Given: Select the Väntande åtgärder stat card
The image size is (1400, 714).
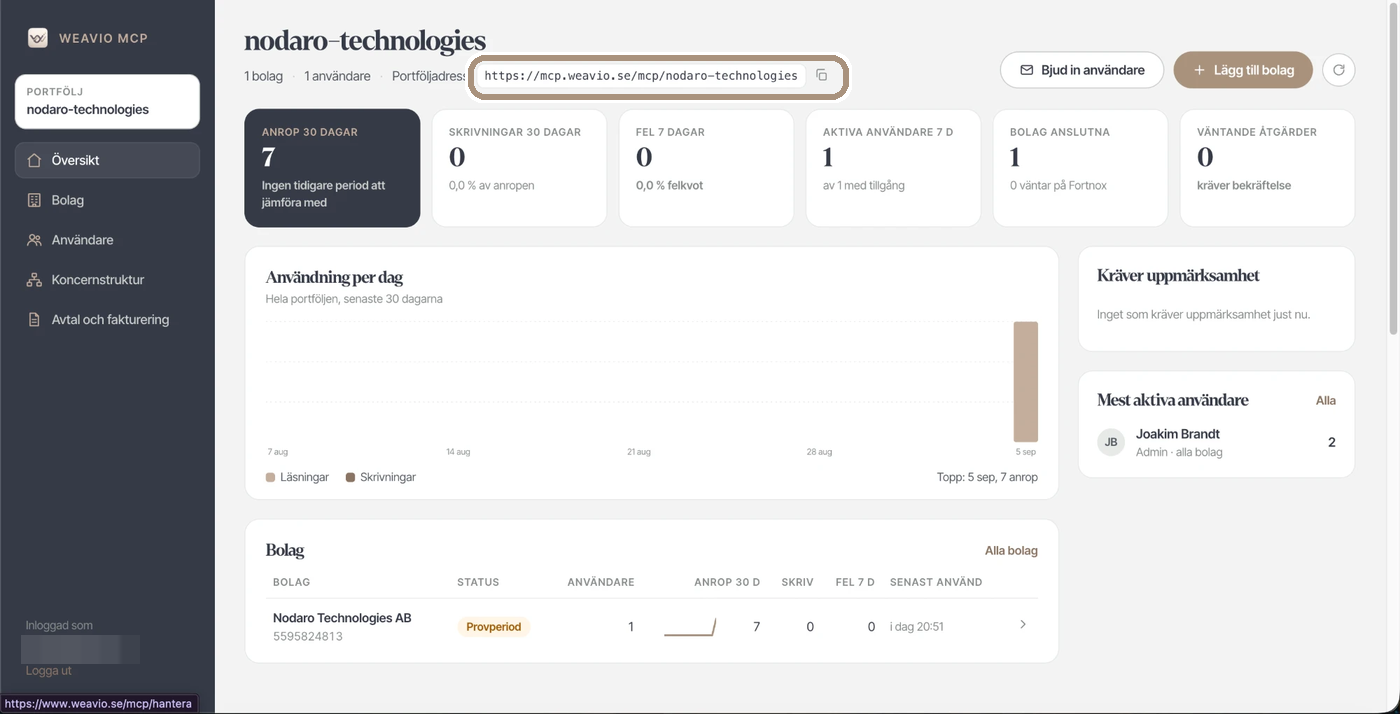Looking at the screenshot, I should [x=1267, y=168].
